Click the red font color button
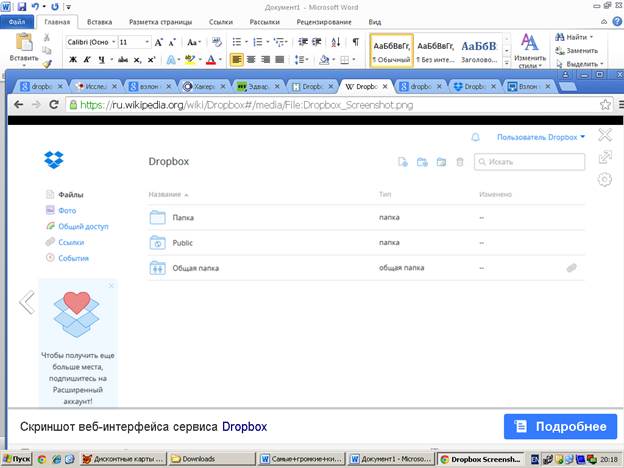This screenshot has height=468, width=624. coord(211,60)
